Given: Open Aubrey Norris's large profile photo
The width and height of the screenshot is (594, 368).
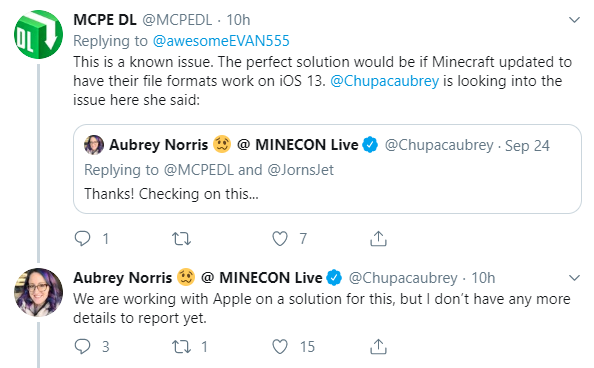Looking at the screenshot, I should pos(38,292).
